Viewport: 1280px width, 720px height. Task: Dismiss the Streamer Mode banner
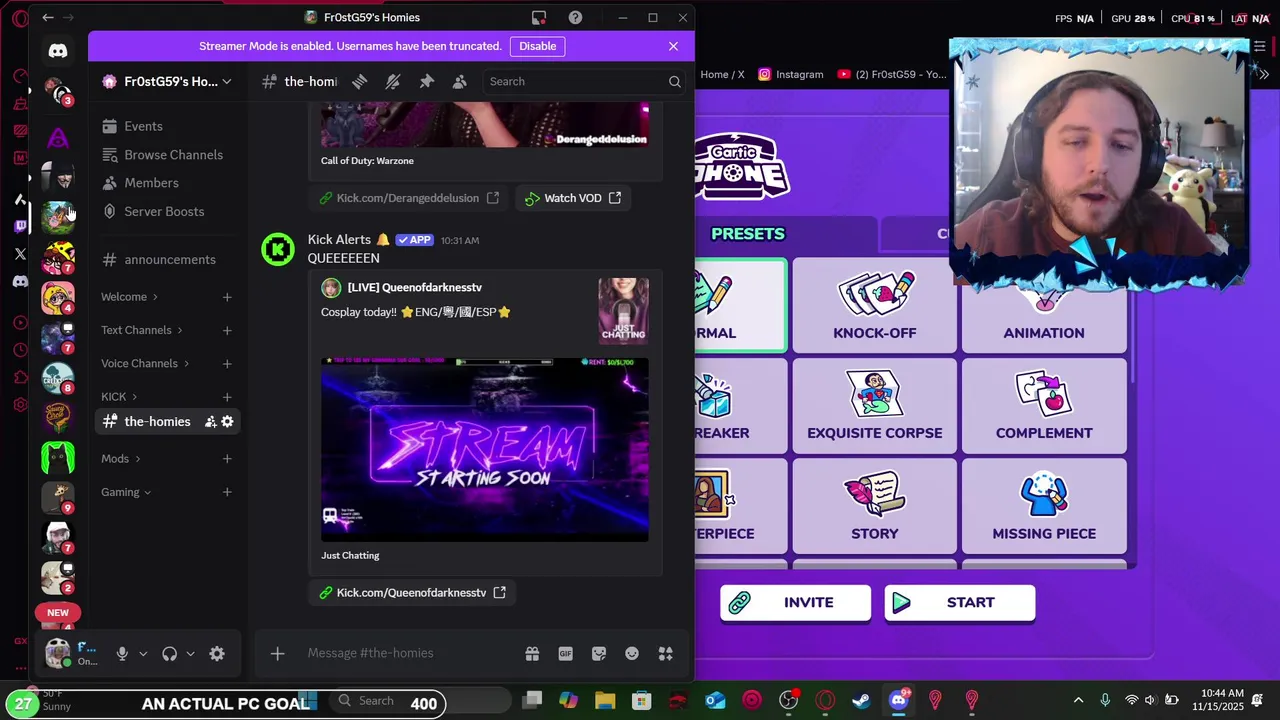(x=673, y=46)
